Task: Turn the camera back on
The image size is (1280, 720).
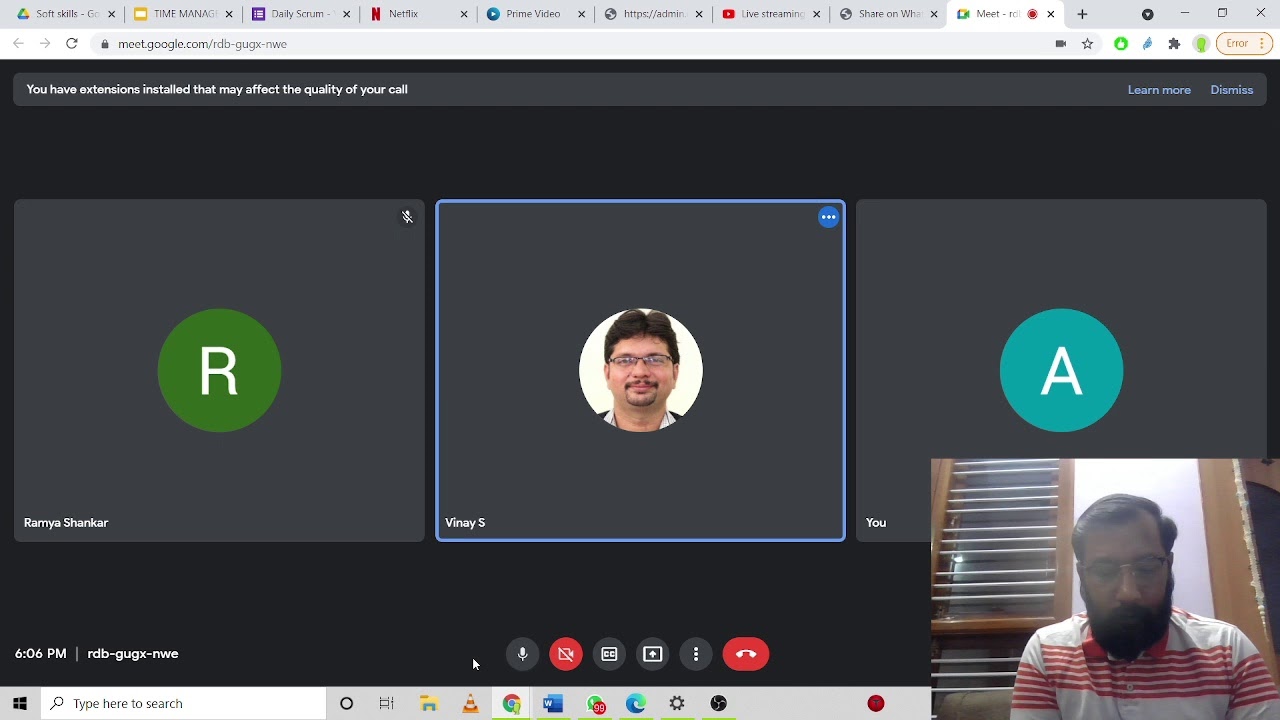Action: (x=566, y=654)
